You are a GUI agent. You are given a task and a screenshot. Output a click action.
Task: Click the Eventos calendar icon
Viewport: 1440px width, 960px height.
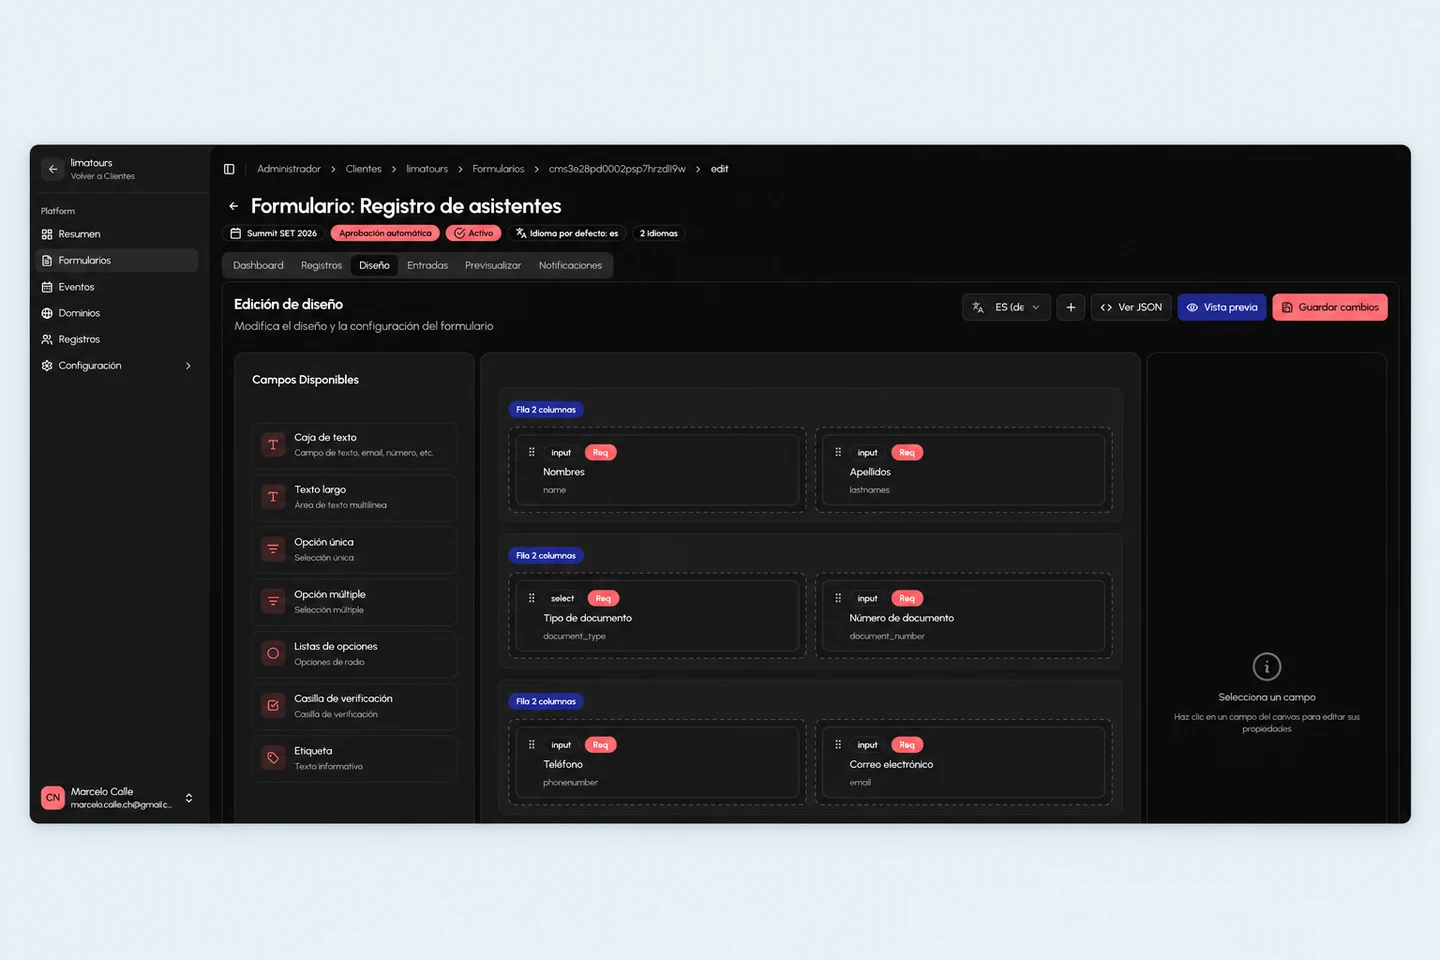47,287
